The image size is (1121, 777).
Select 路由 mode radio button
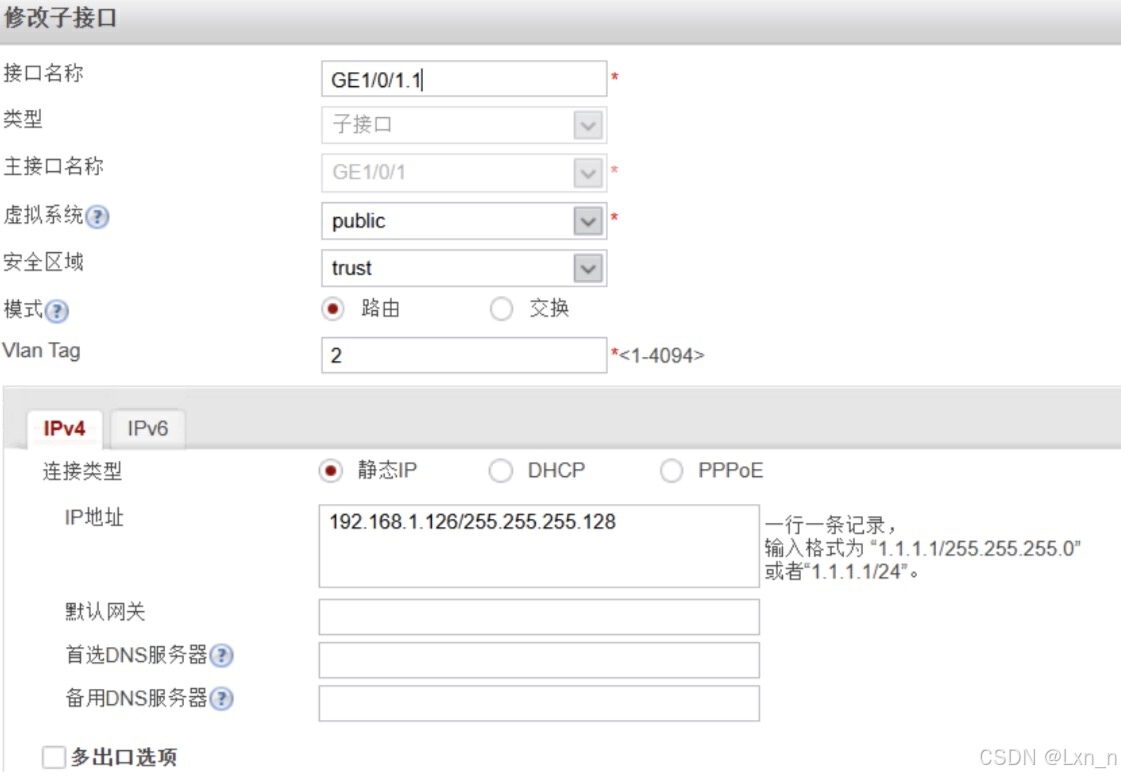[x=332, y=309]
